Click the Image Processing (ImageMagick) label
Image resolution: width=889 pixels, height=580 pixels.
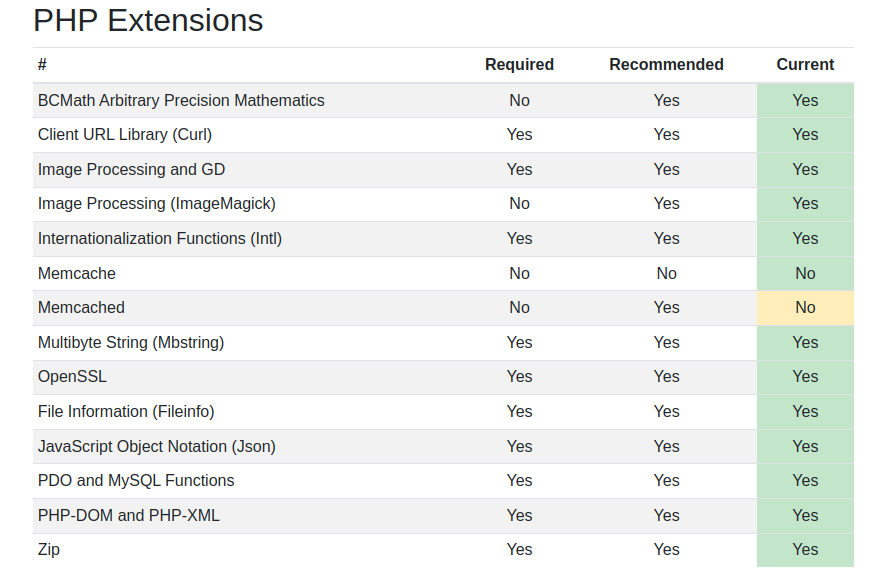point(156,204)
